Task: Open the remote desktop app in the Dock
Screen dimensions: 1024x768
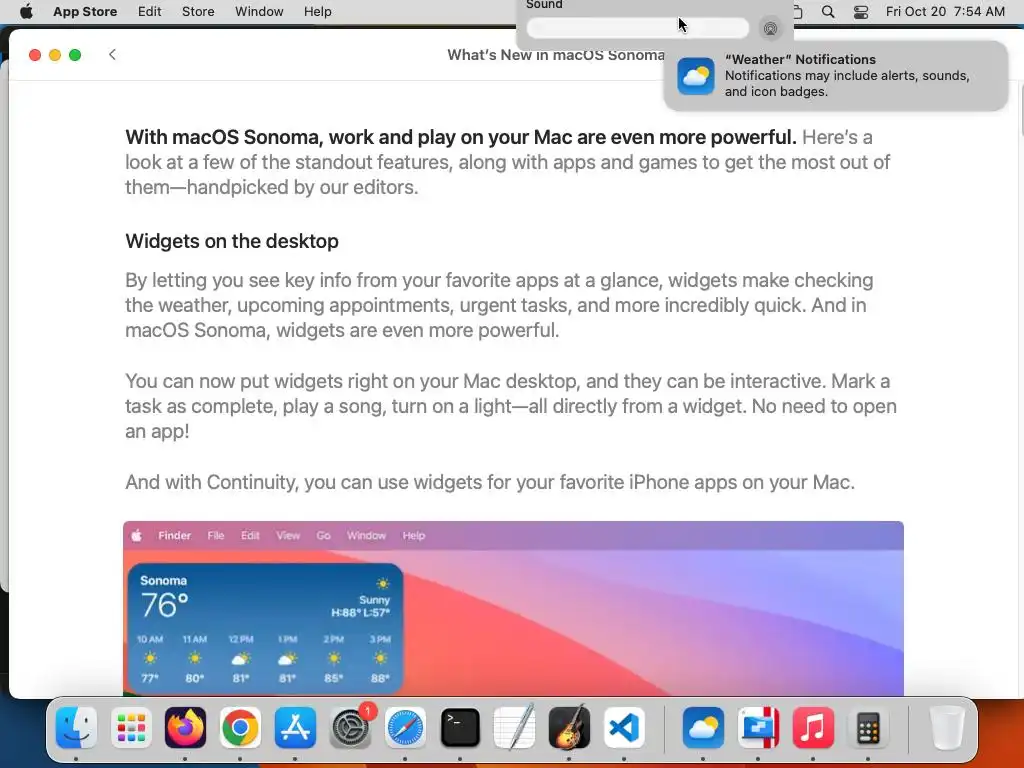Action: coord(758,727)
